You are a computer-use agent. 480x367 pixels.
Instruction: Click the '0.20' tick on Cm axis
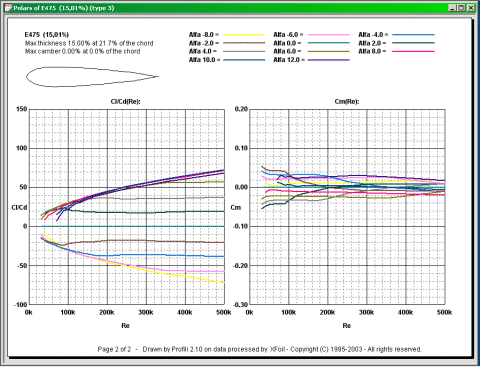241,109
